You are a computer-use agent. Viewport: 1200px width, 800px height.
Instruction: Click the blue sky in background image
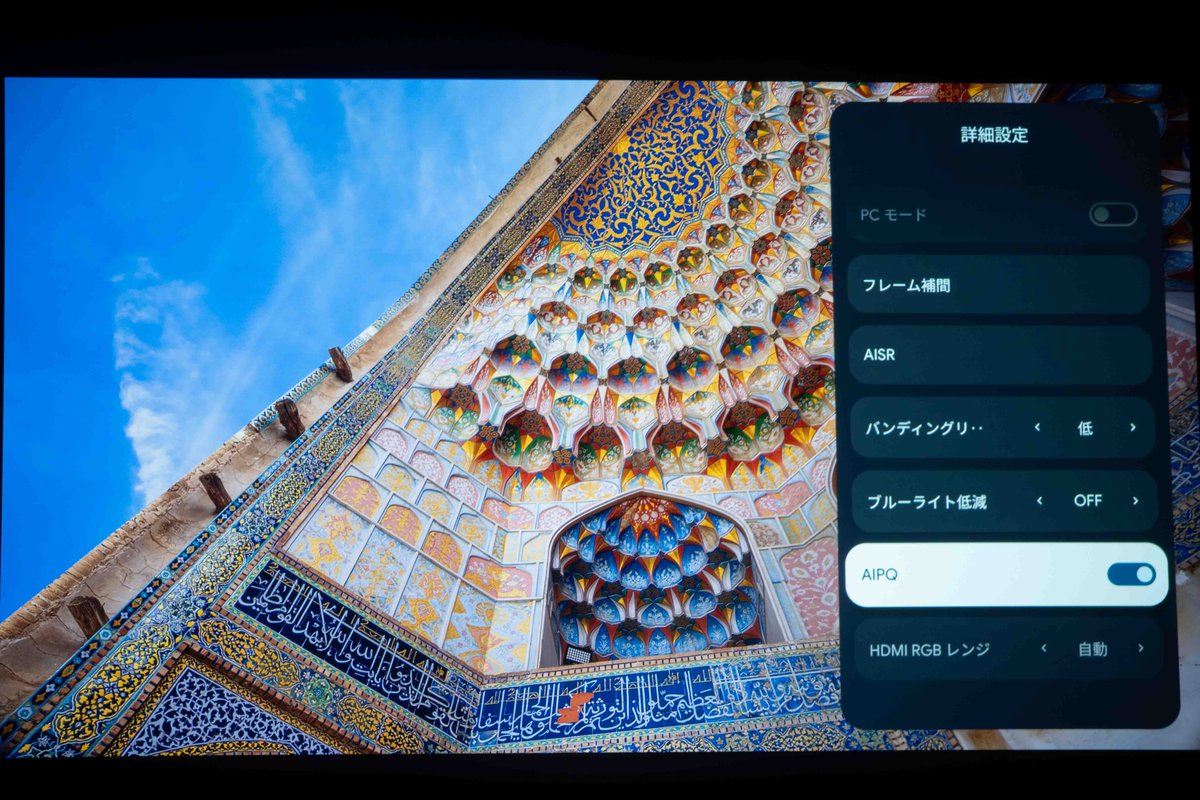(x=150, y=200)
